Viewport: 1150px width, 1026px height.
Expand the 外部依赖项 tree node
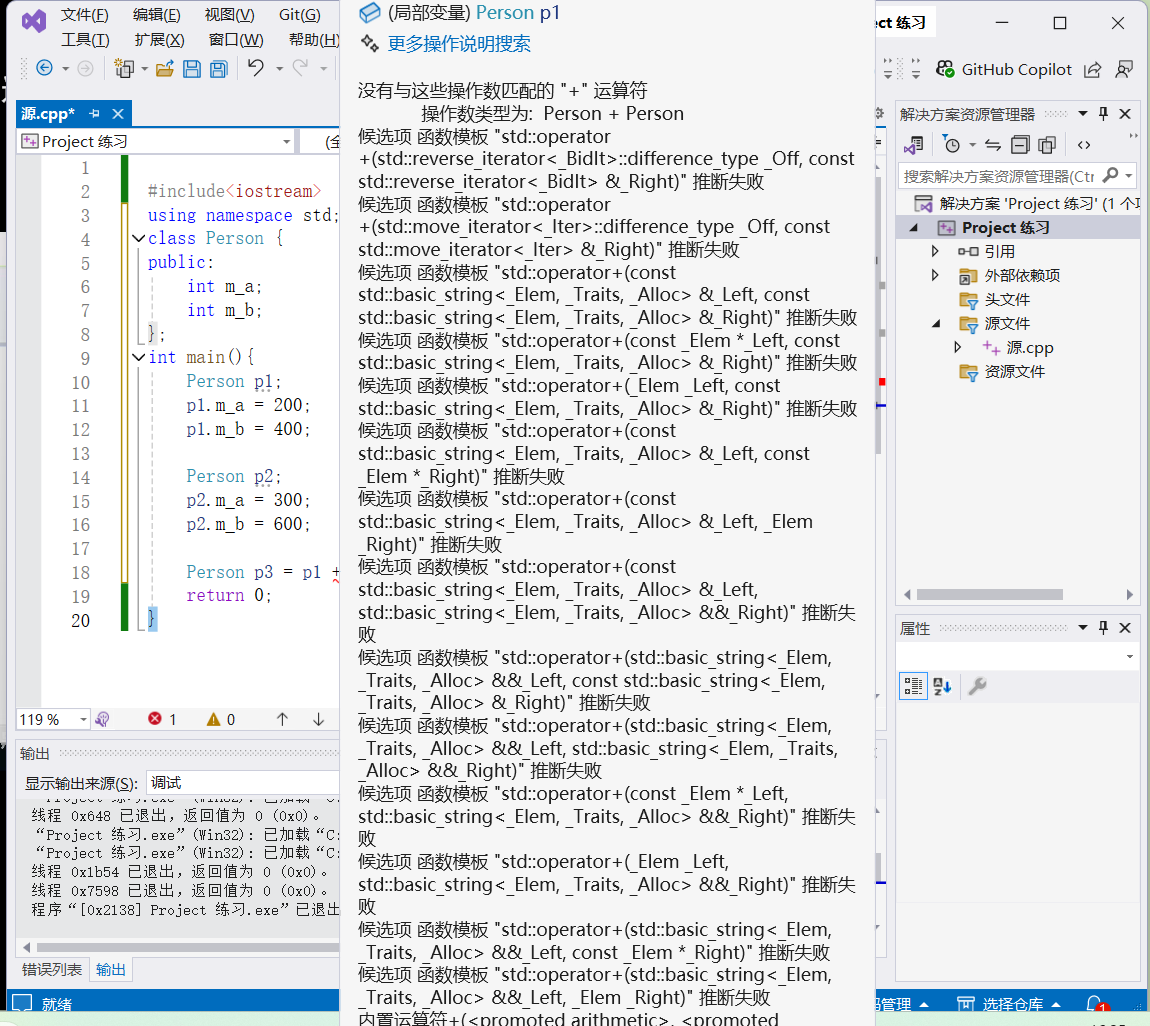coord(935,276)
